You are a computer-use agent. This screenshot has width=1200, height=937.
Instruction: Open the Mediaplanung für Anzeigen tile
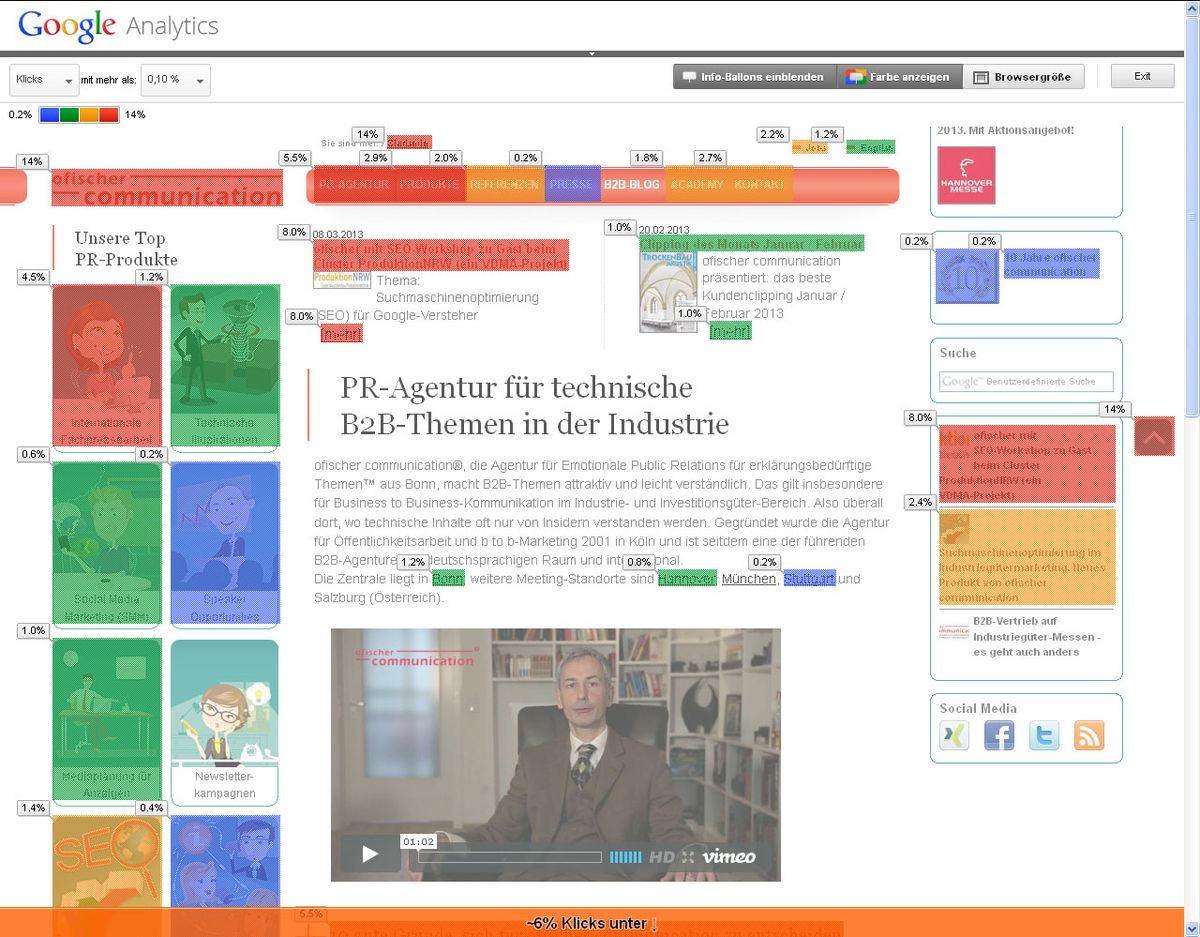(x=106, y=721)
